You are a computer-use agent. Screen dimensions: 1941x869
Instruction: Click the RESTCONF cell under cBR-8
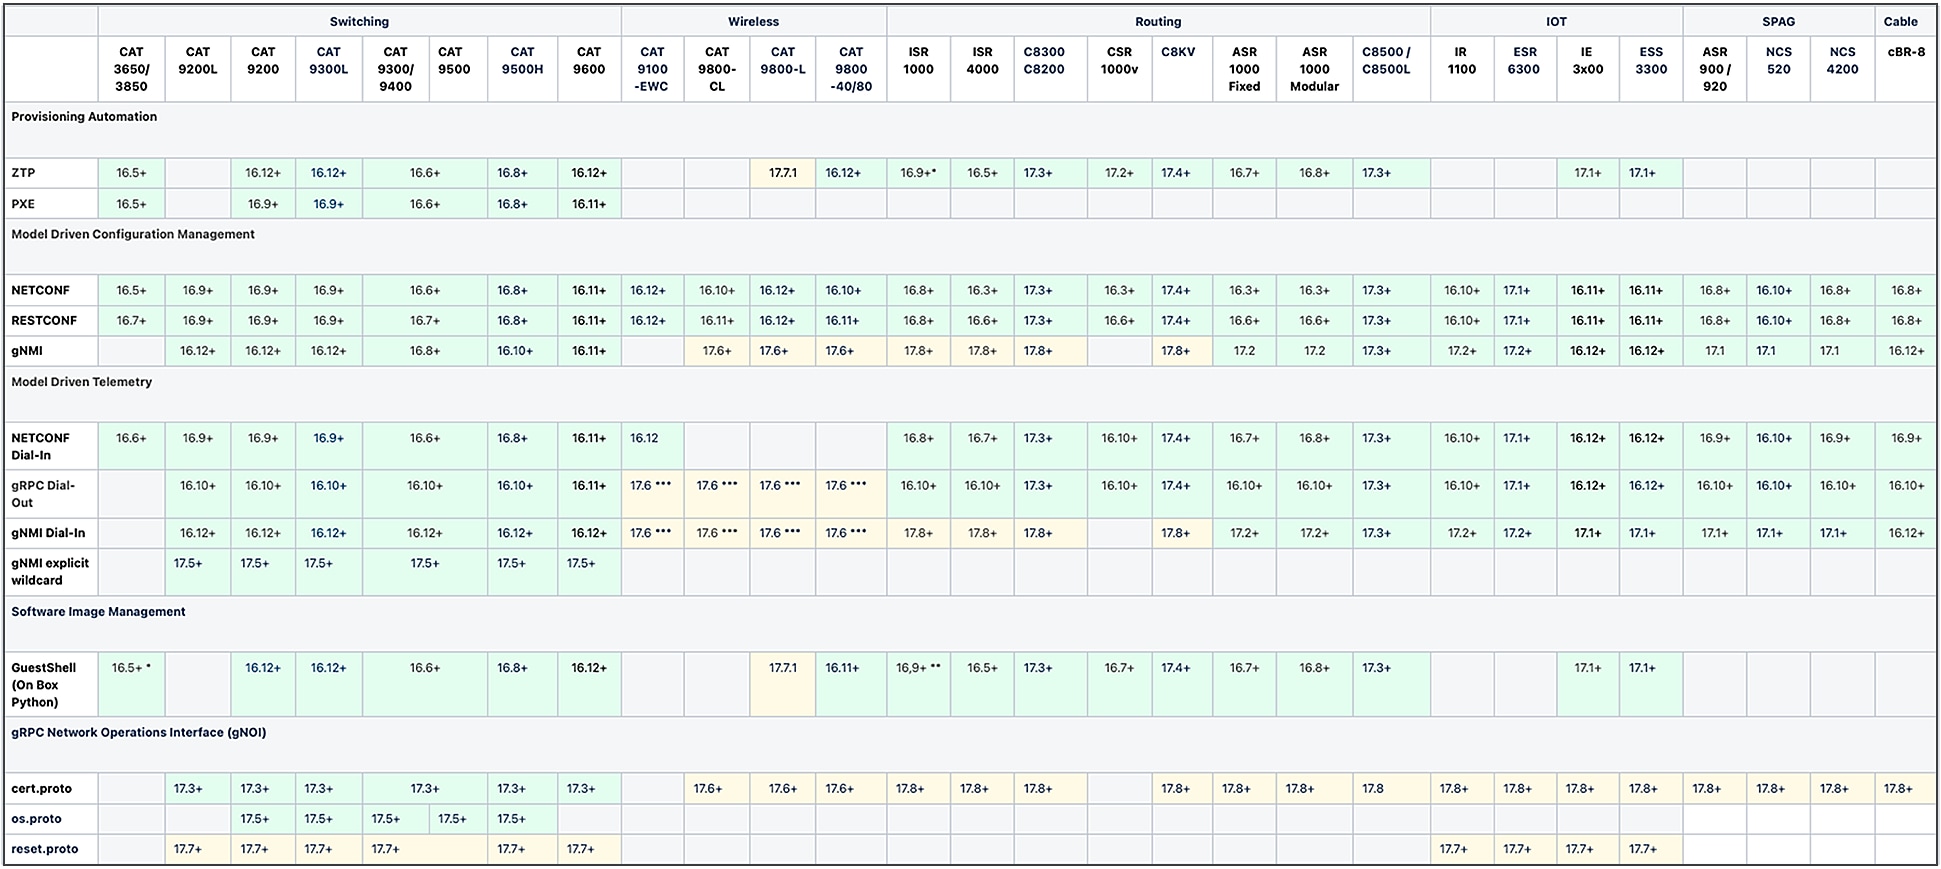click(x=1906, y=321)
